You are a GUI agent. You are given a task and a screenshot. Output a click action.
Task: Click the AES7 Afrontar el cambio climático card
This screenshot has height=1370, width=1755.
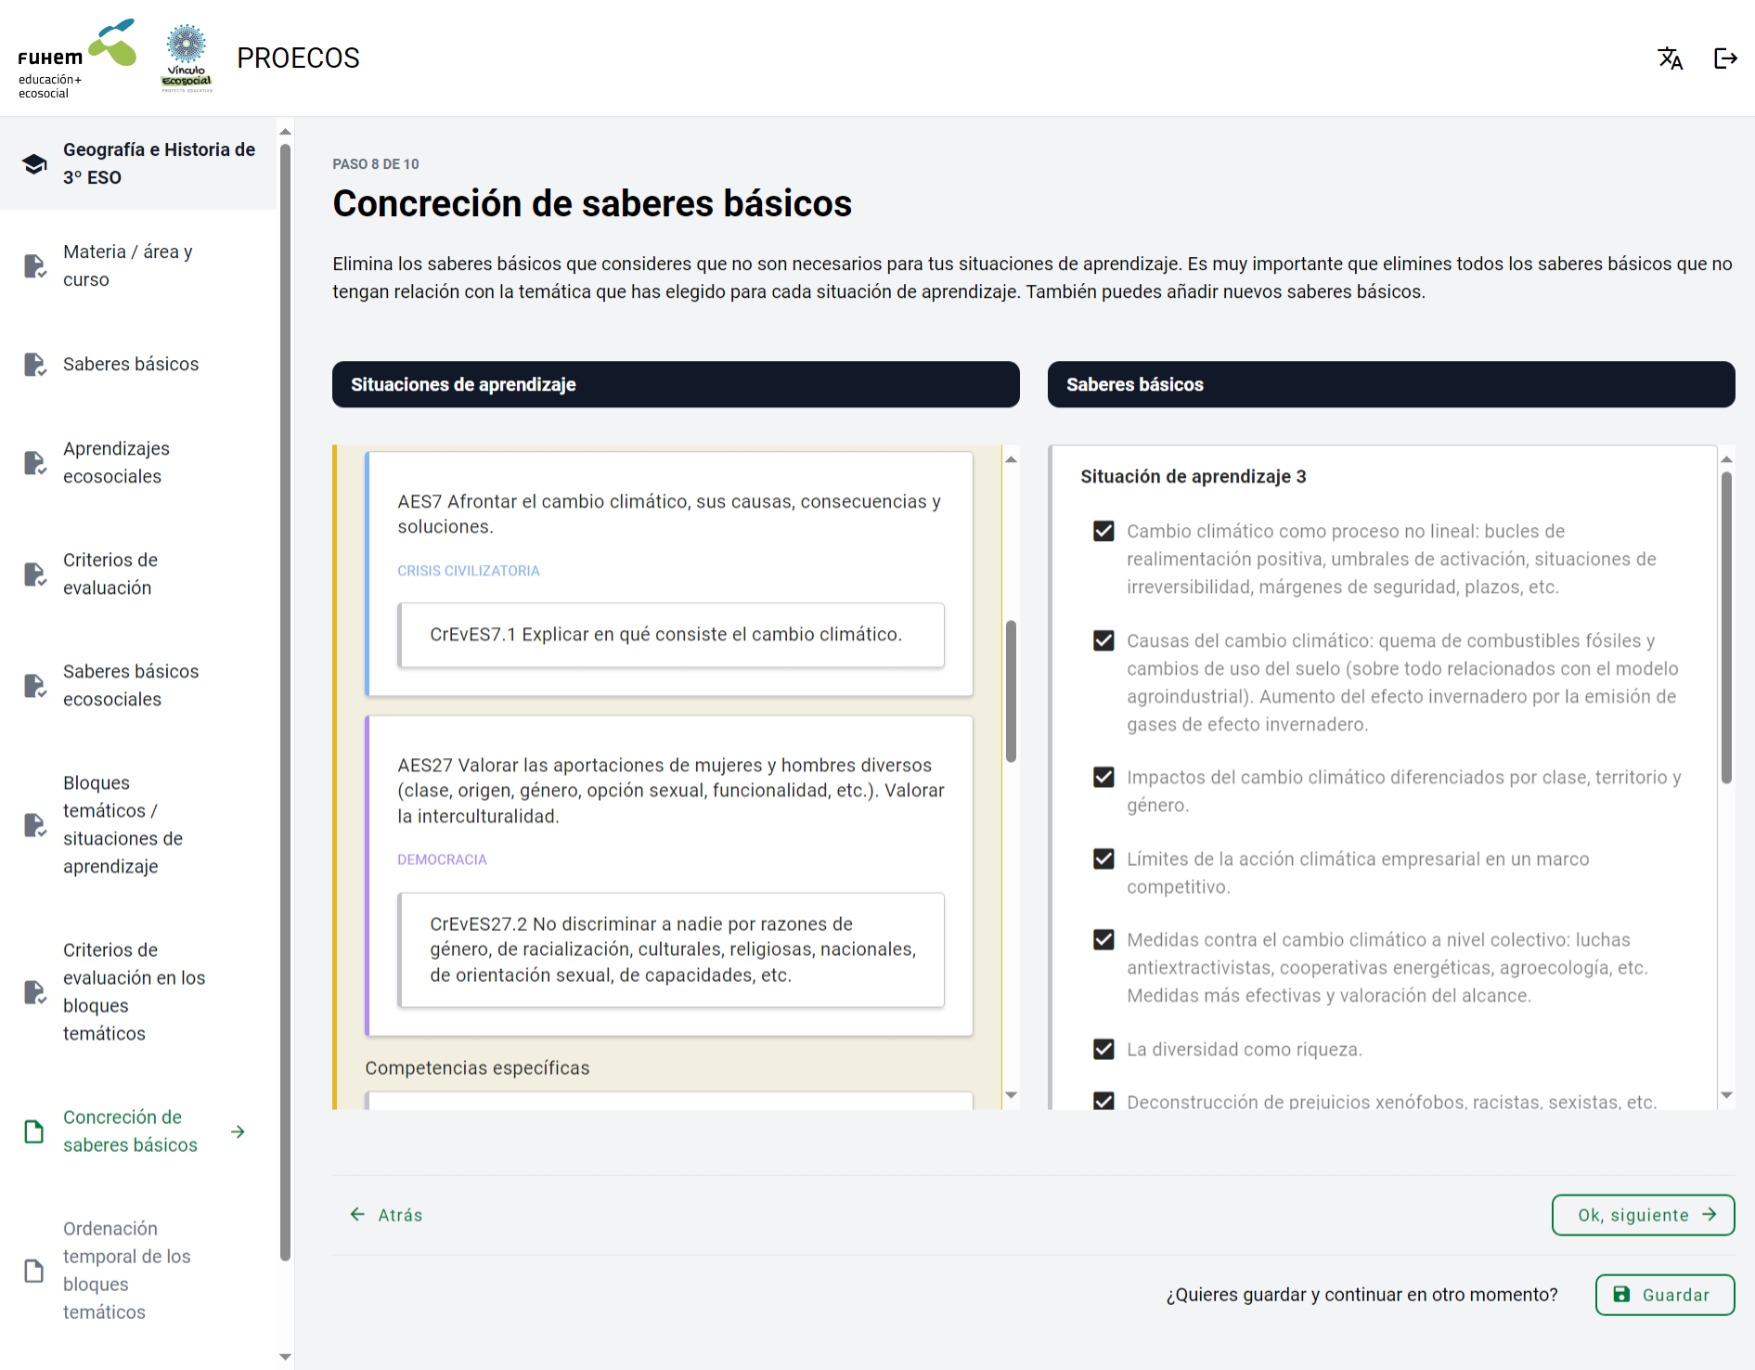pos(669,574)
